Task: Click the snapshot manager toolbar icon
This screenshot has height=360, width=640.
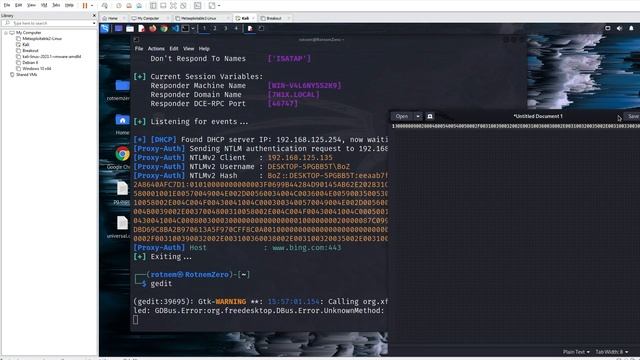Action: pyautogui.click(x=139, y=6)
